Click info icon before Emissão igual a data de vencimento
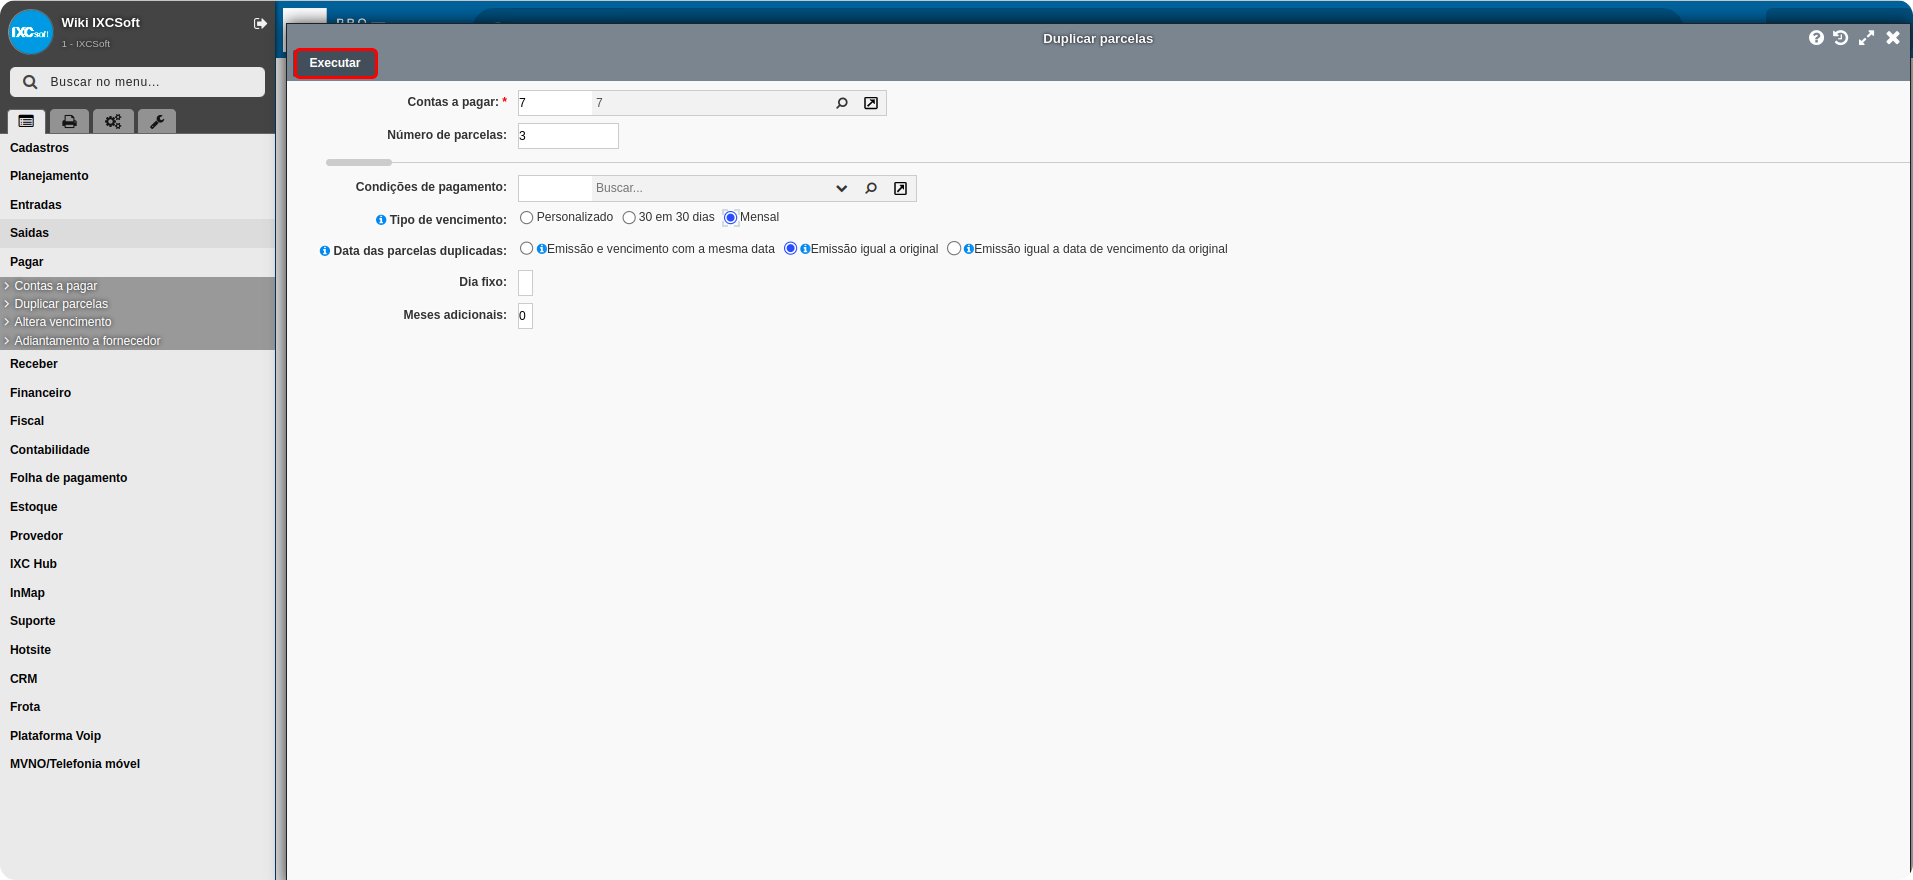 (x=969, y=249)
